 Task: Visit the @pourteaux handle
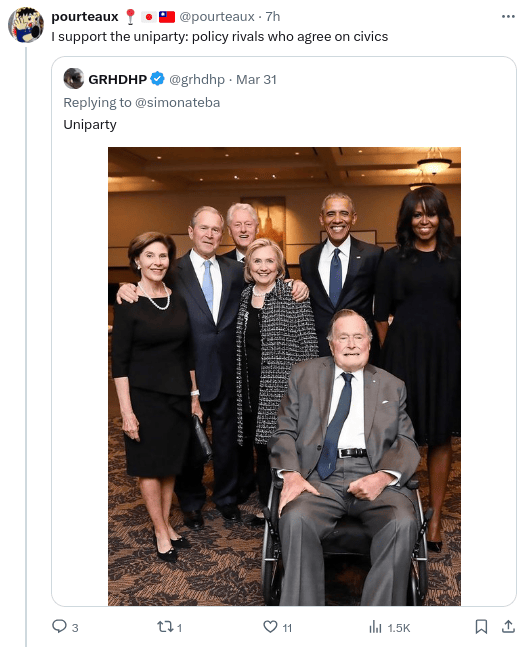point(217,17)
